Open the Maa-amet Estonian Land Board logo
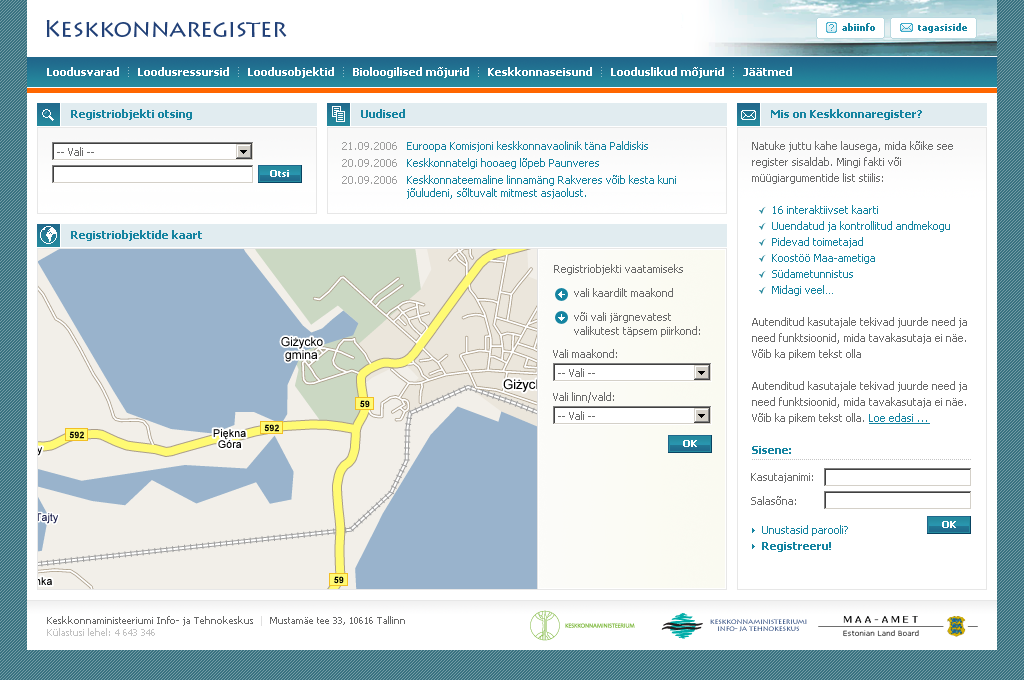The height and width of the screenshot is (680, 1024). point(897,625)
